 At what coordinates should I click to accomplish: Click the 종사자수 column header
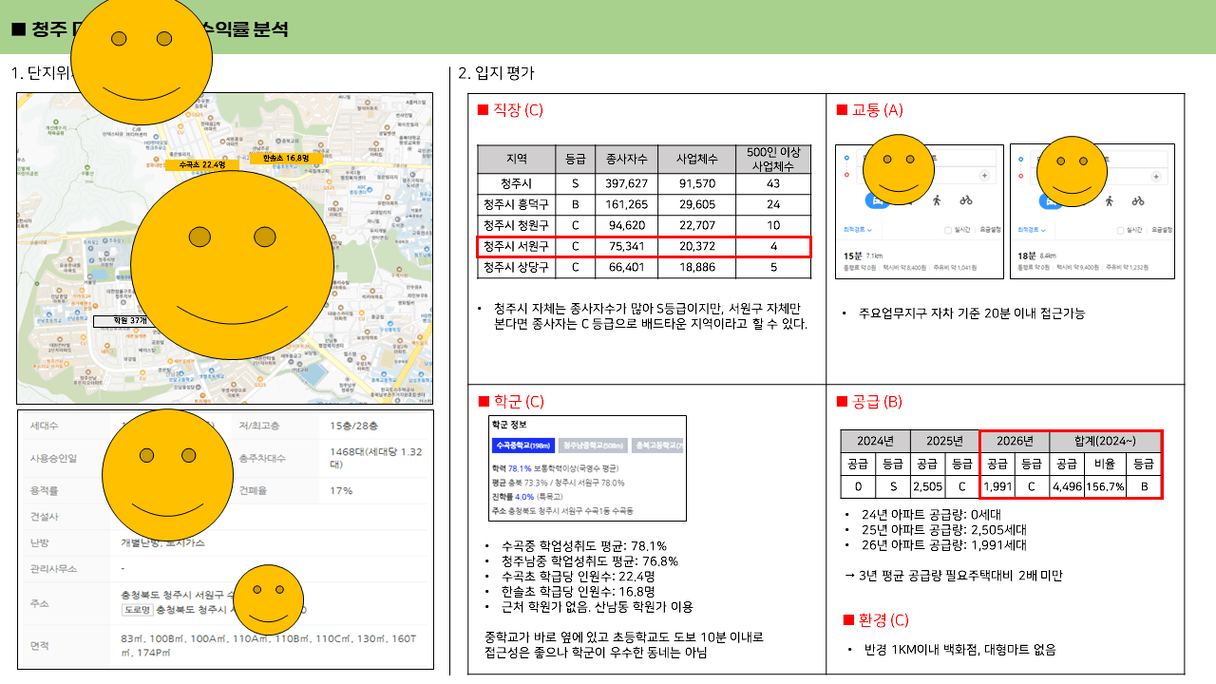(627, 159)
